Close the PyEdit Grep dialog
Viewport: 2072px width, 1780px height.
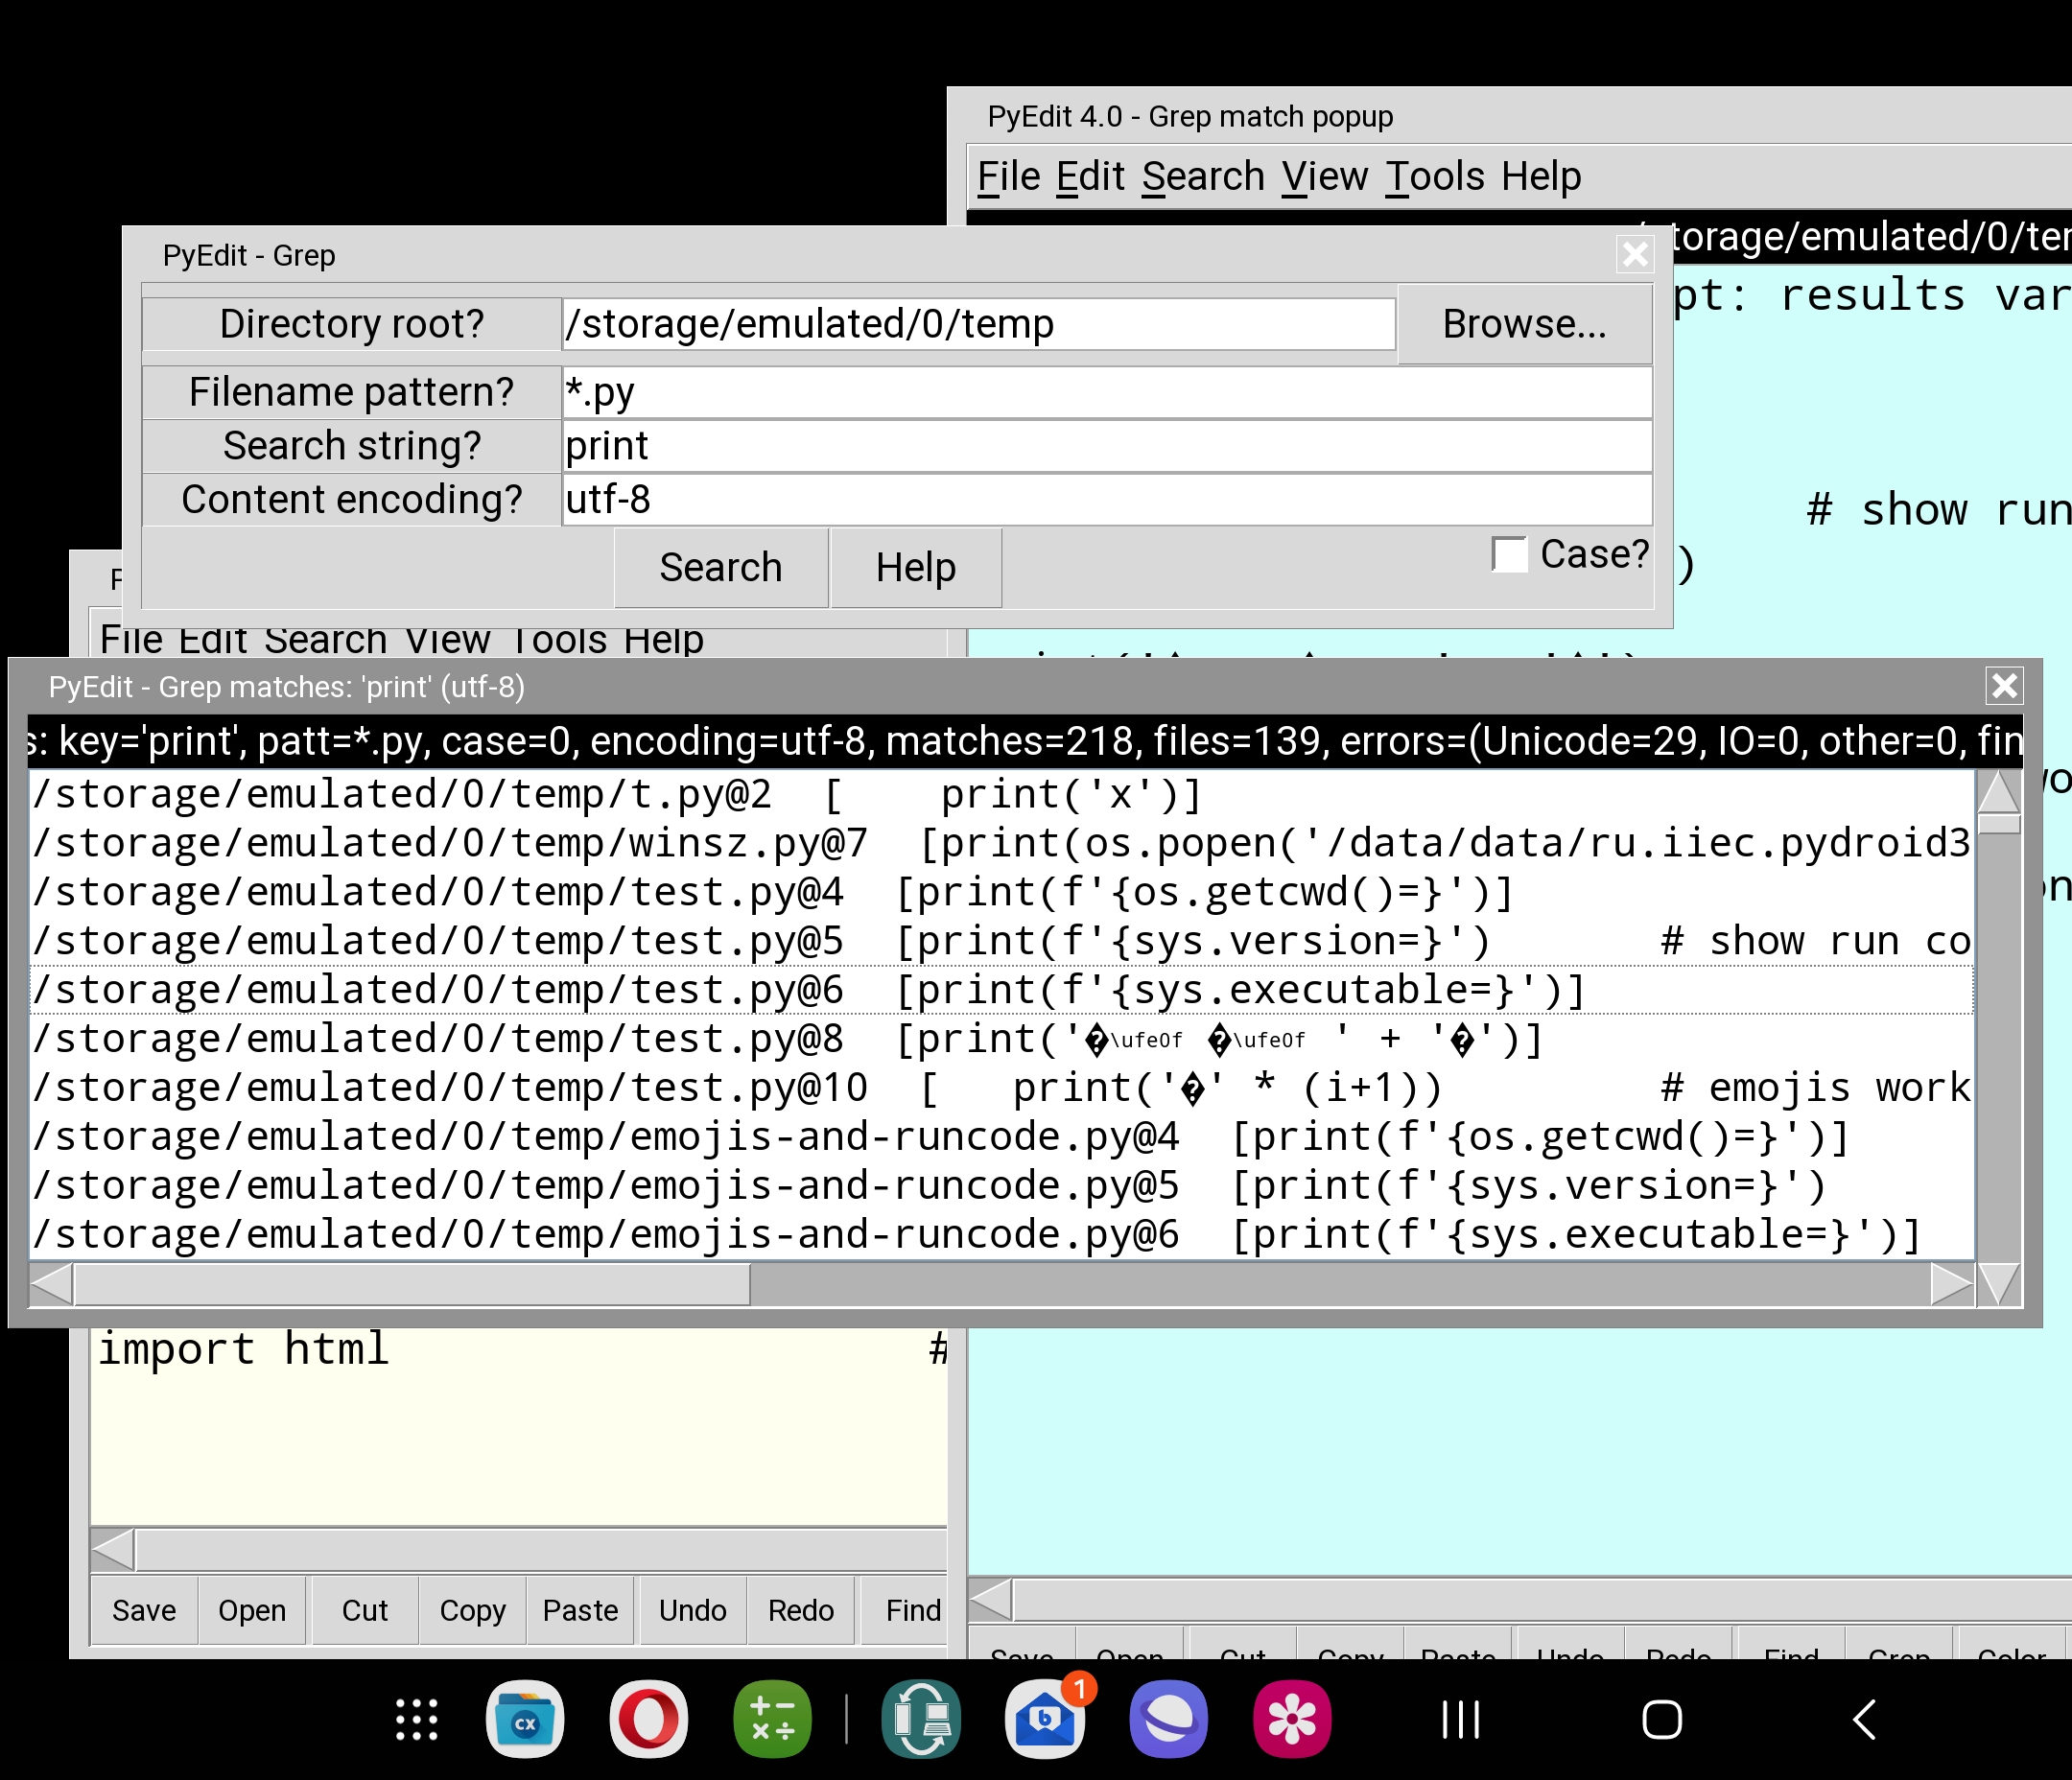1635,254
